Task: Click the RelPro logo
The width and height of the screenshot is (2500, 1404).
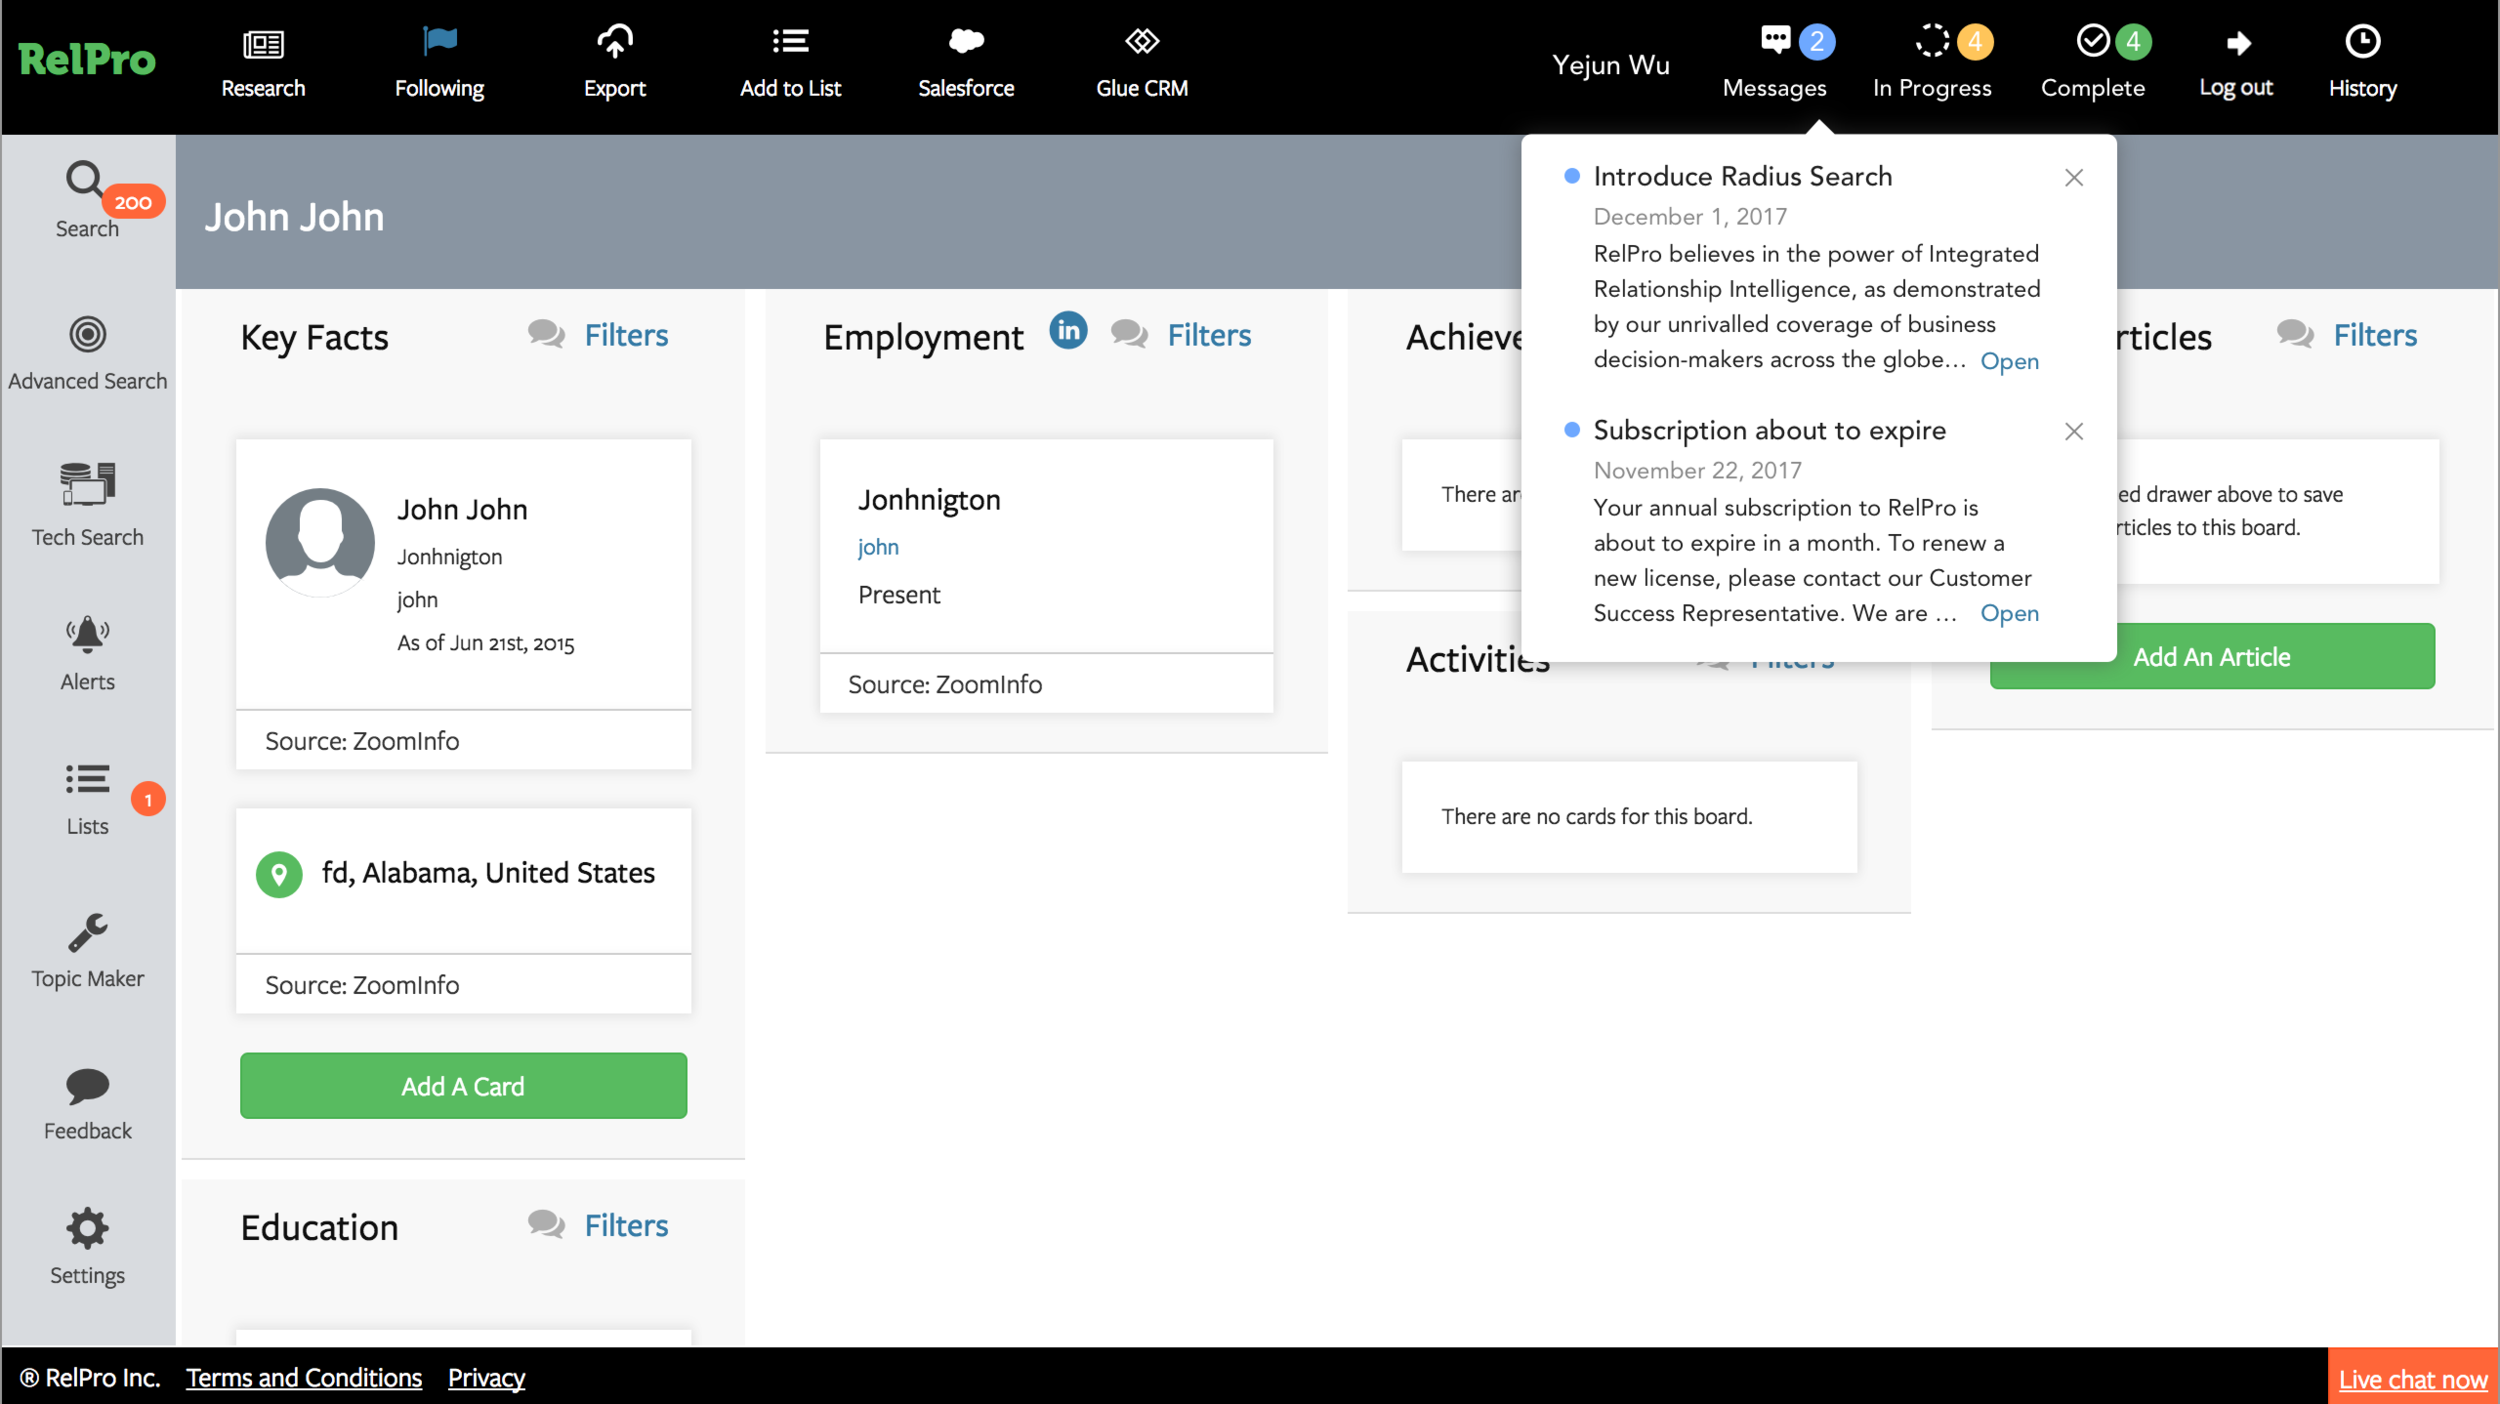Action: pyautogui.click(x=87, y=60)
